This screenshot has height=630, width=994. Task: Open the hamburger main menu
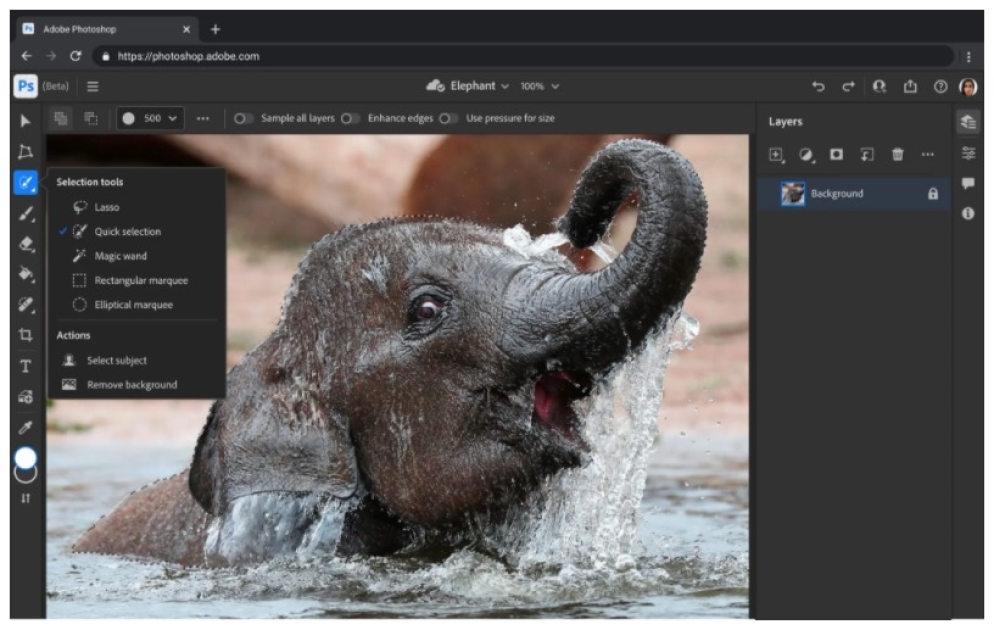[x=93, y=86]
